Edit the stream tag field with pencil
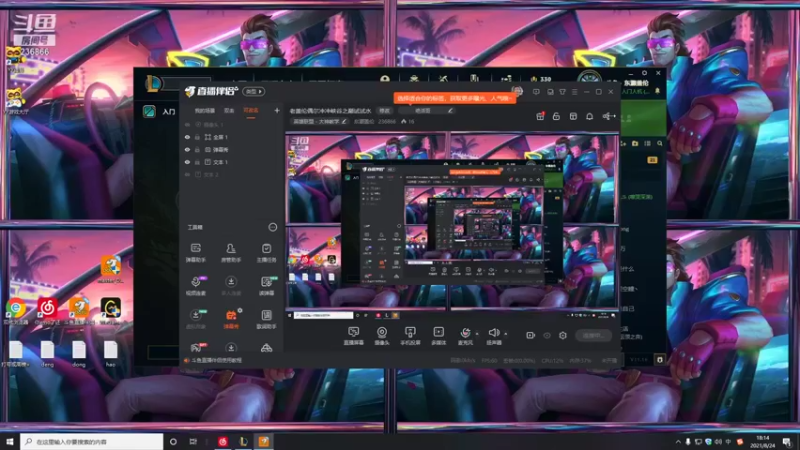This screenshot has width=800, height=450. click(x=450, y=111)
